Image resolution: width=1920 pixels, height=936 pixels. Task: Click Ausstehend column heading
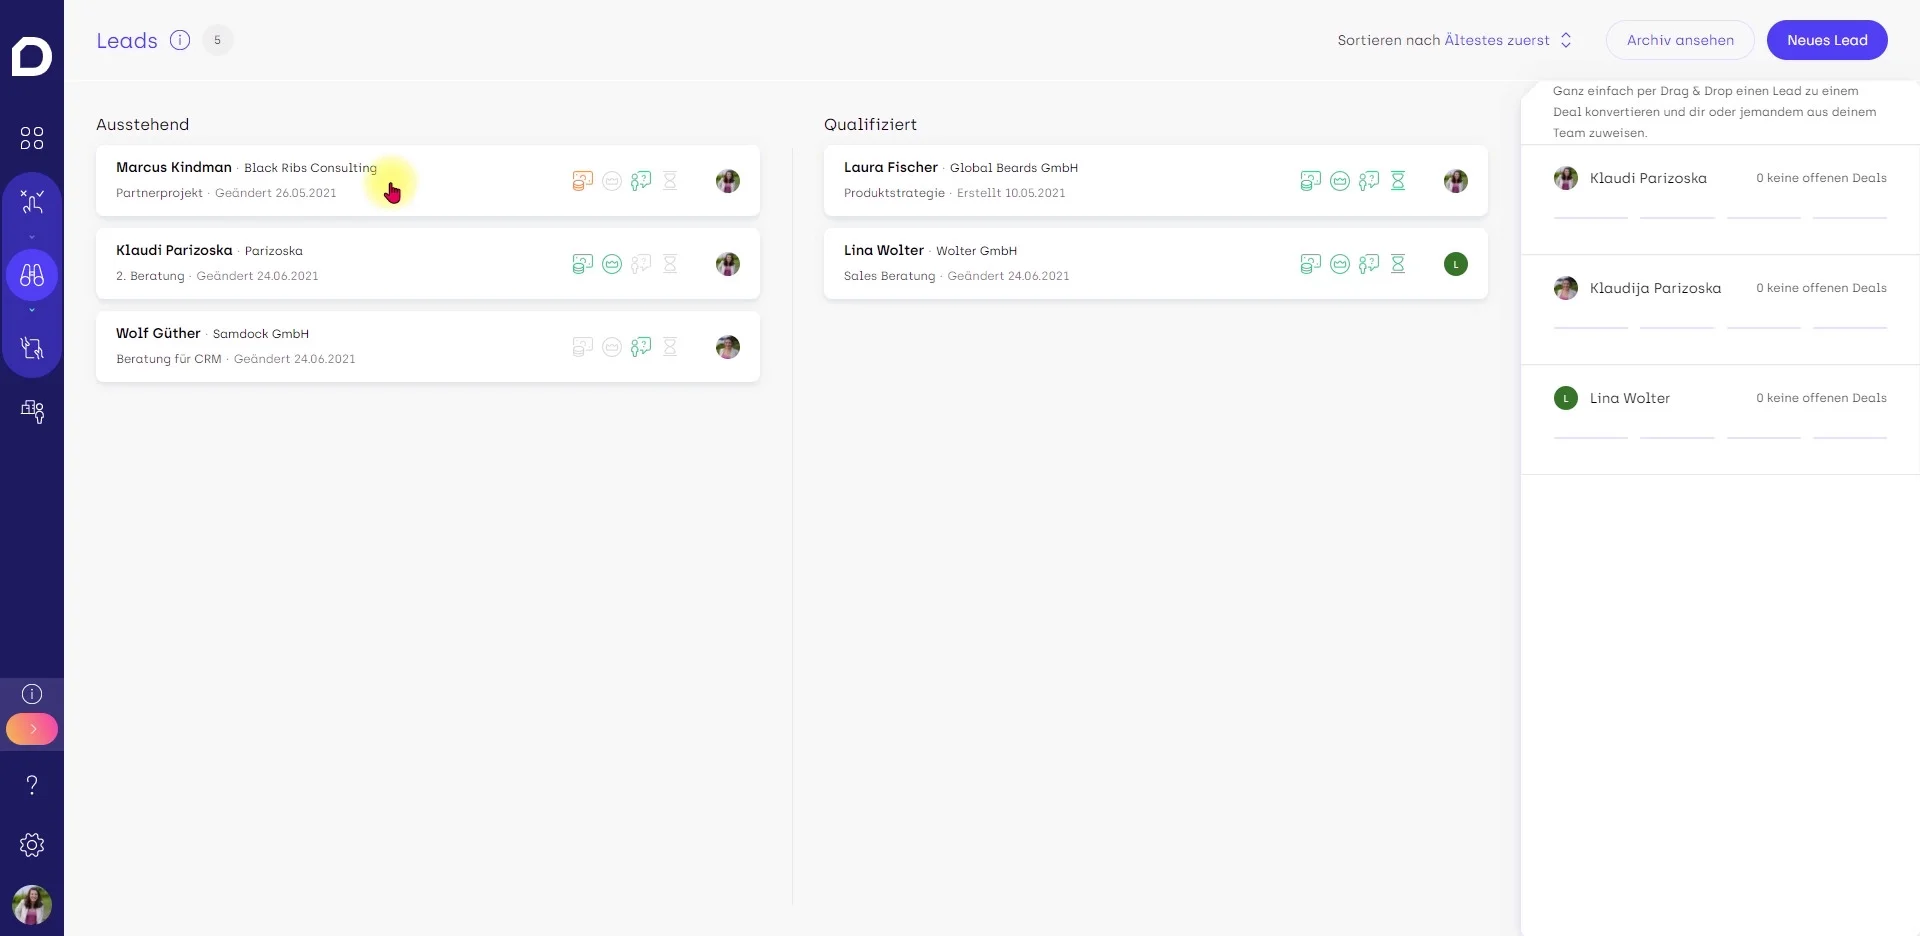(142, 124)
